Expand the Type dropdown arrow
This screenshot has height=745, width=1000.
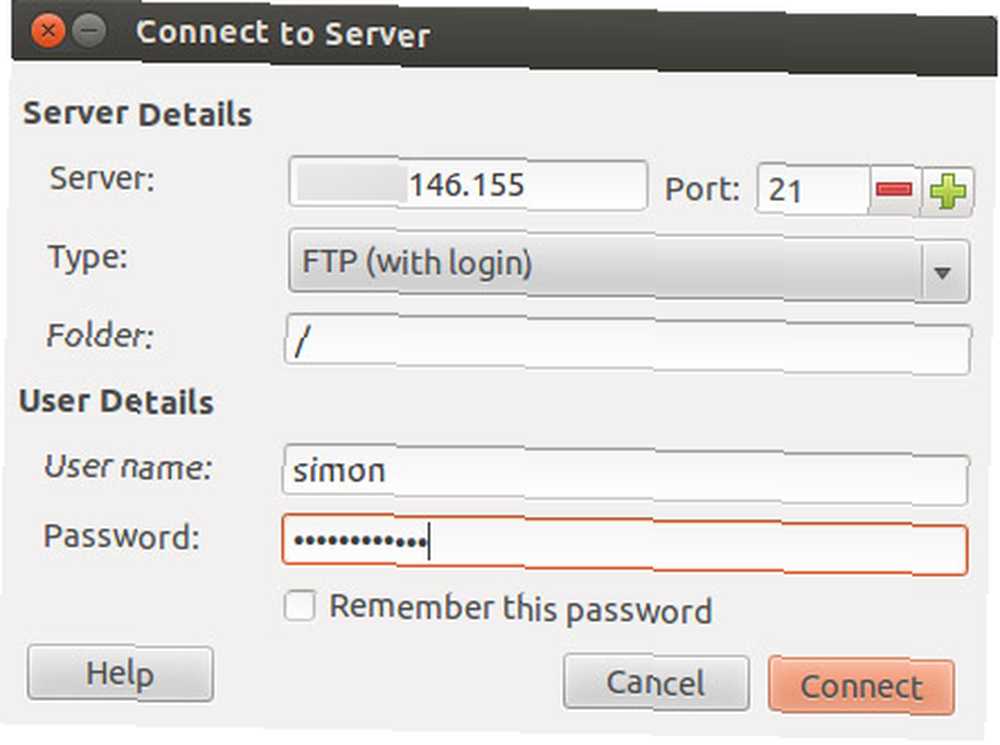tap(943, 272)
